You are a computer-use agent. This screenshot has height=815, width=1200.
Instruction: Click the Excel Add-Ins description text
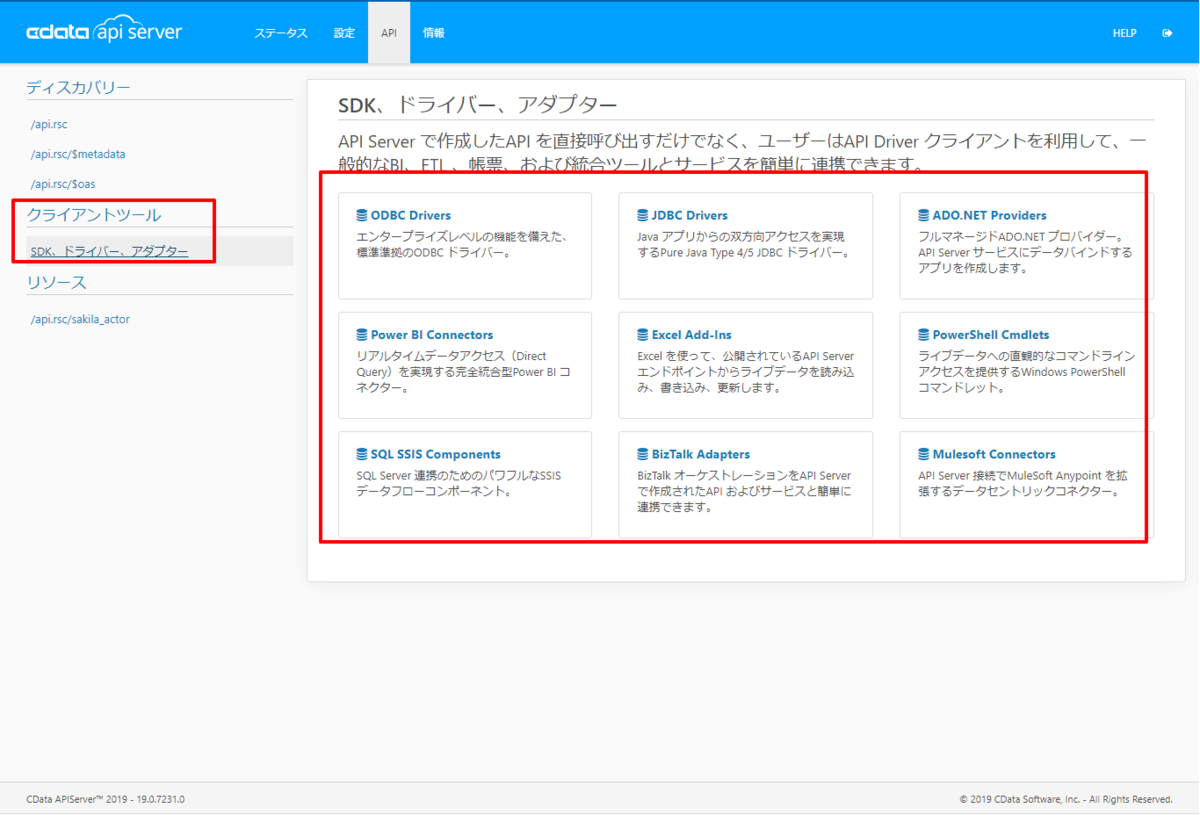tap(746, 372)
